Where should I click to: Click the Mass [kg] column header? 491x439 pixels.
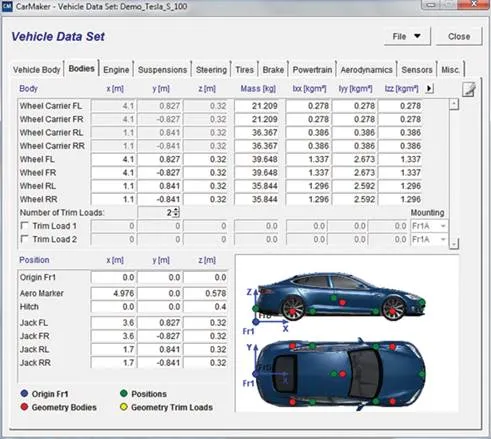258,89
